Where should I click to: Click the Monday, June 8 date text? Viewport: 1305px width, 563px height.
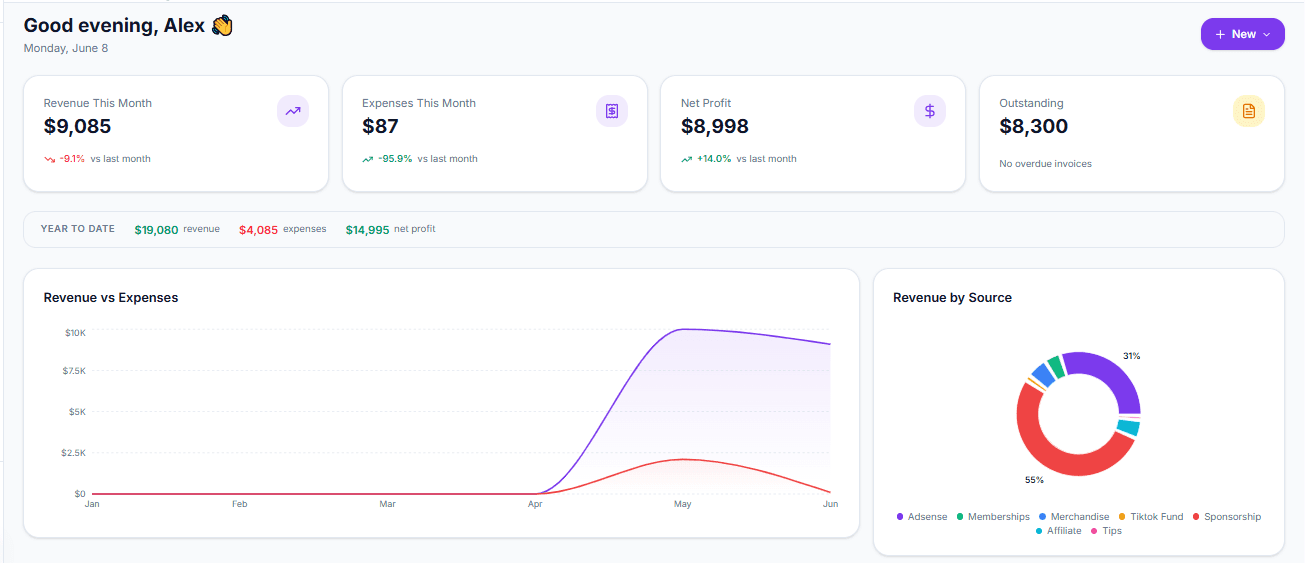pos(65,48)
